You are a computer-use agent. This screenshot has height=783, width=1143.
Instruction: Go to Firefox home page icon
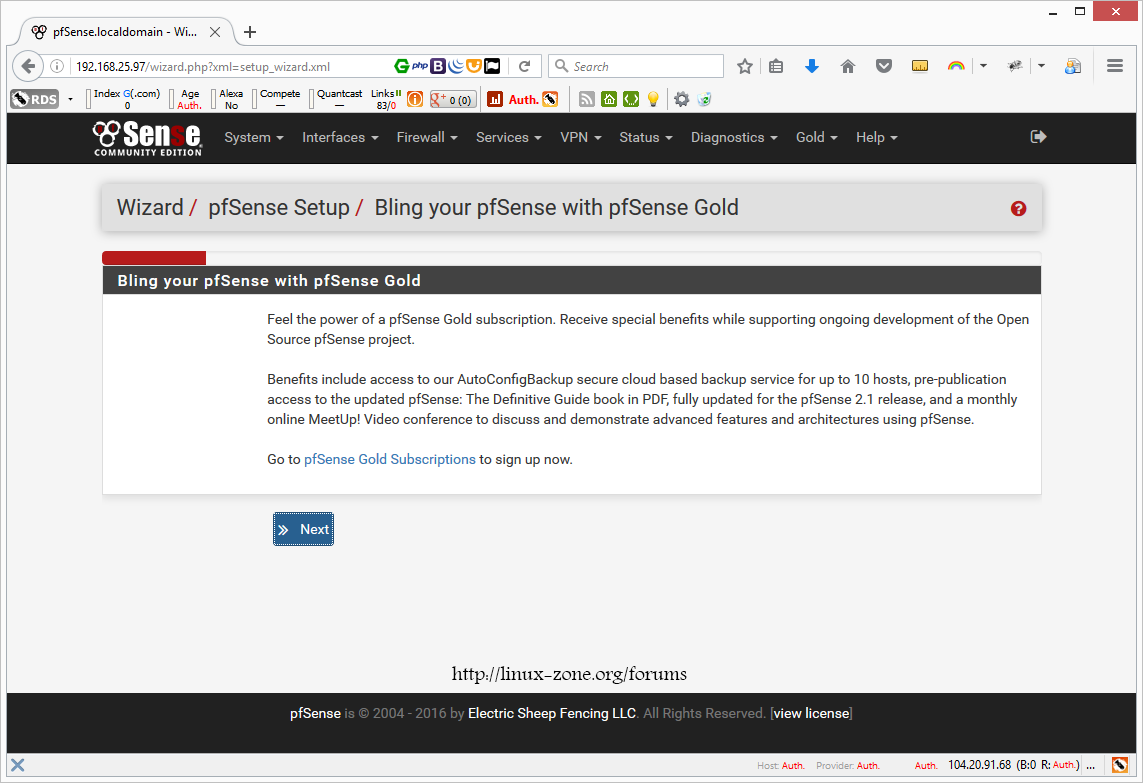point(848,66)
